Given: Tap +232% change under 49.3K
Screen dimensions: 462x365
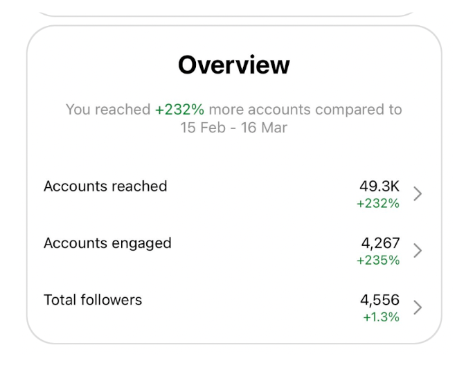Looking at the screenshot, I should [x=378, y=203].
